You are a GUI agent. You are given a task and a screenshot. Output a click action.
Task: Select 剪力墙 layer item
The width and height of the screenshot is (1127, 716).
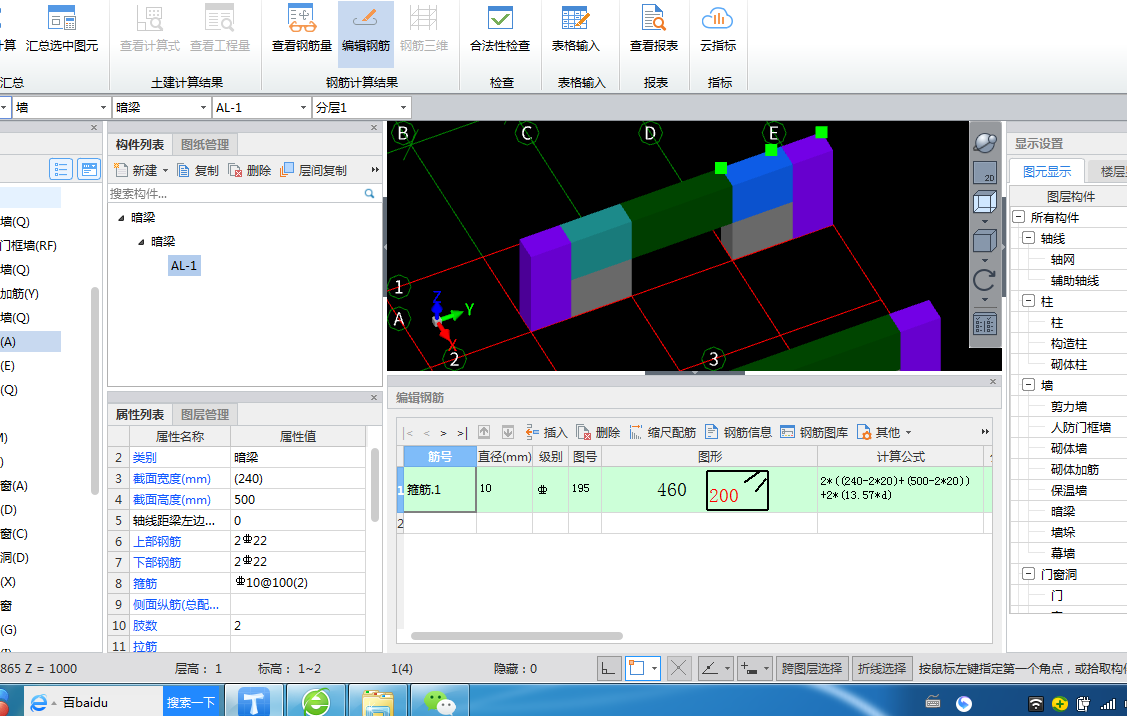pos(1068,406)
